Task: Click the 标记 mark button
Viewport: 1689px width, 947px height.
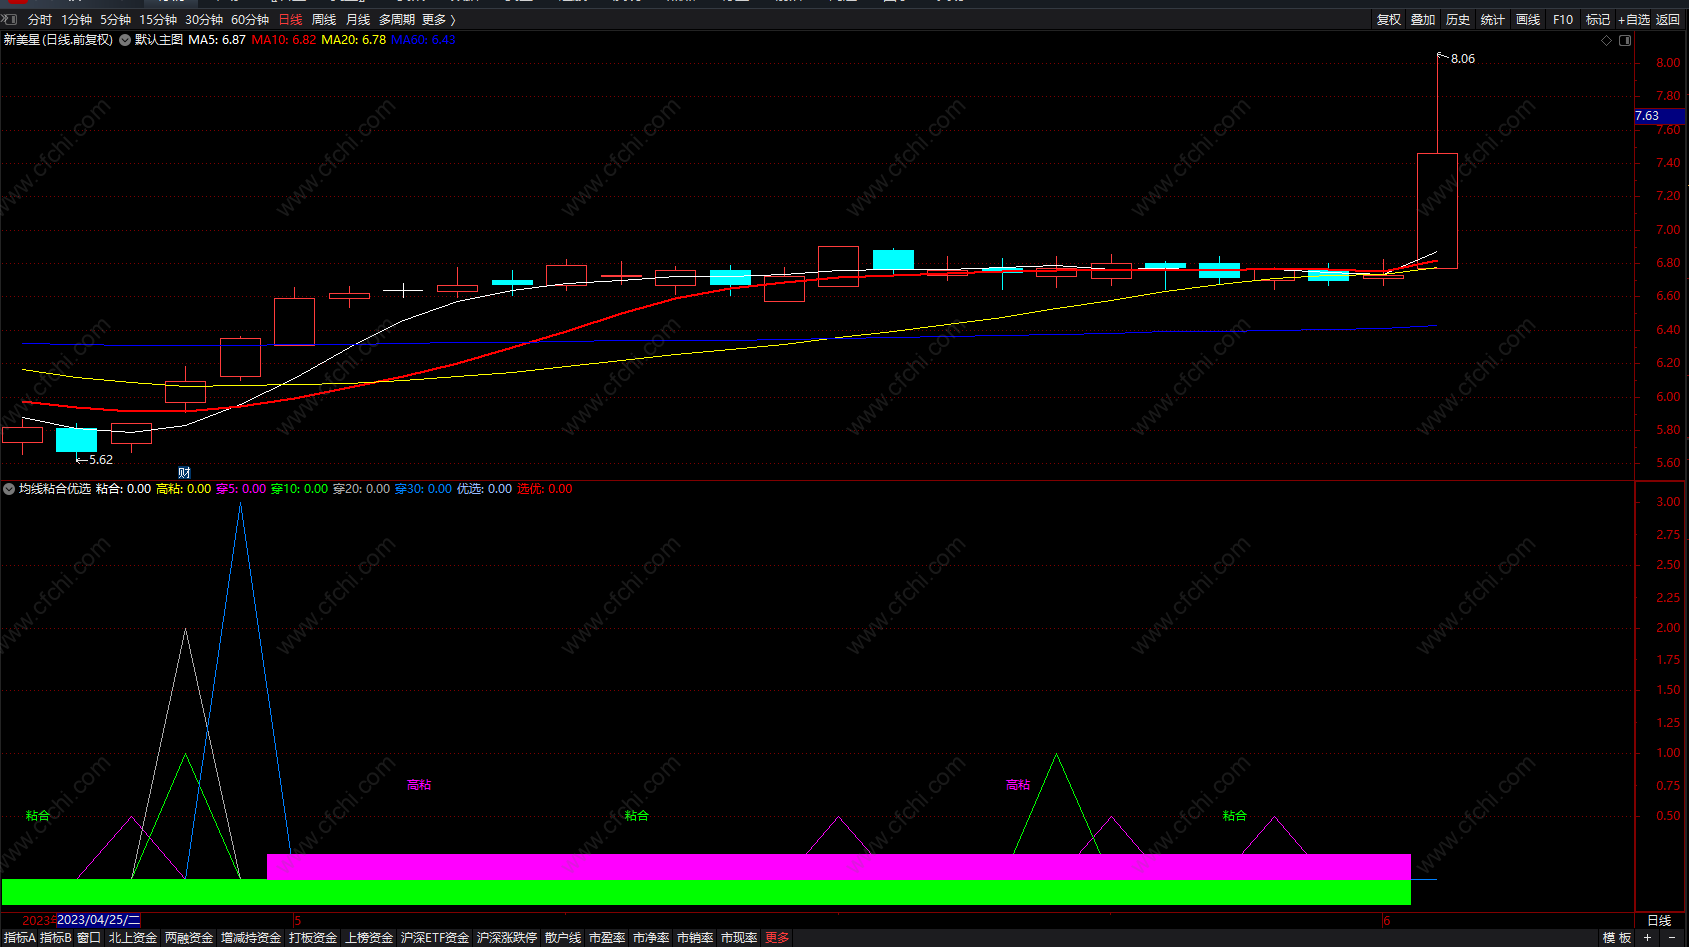Action: pyautogui.click(x=1598, y=20)
